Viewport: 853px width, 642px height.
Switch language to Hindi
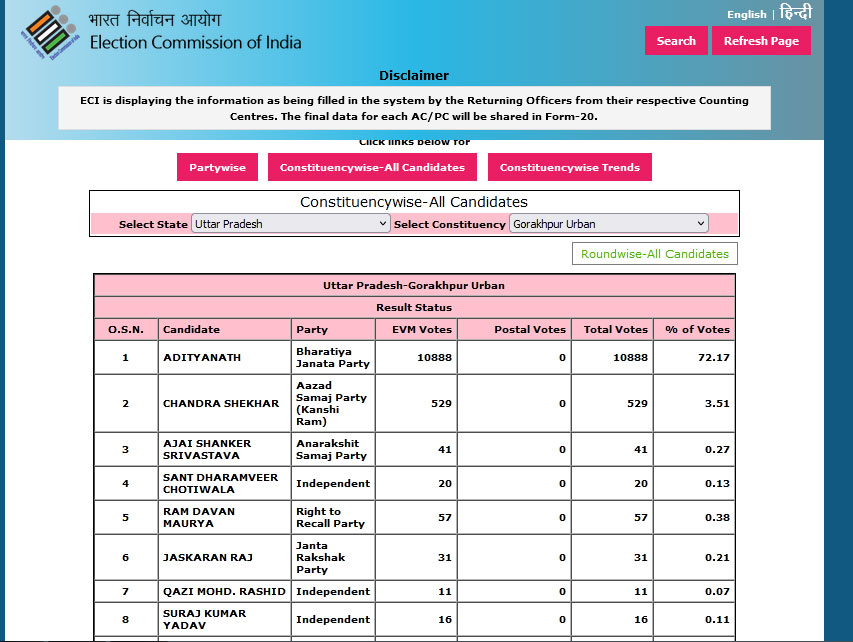[796, 13]
